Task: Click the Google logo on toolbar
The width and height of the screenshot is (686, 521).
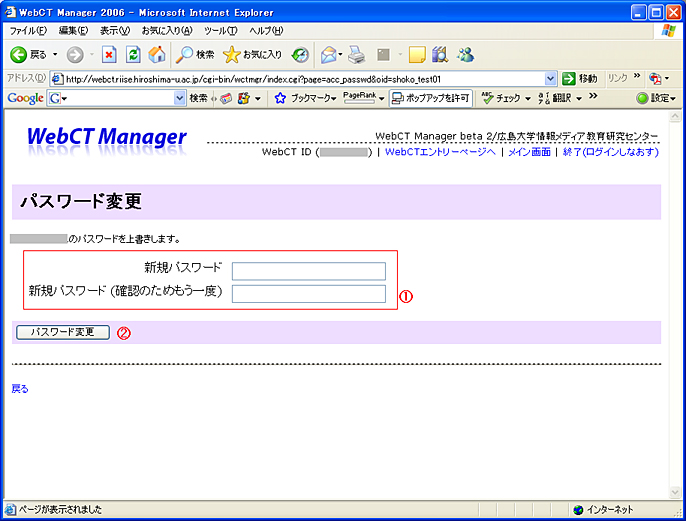Action: [25, 98]
